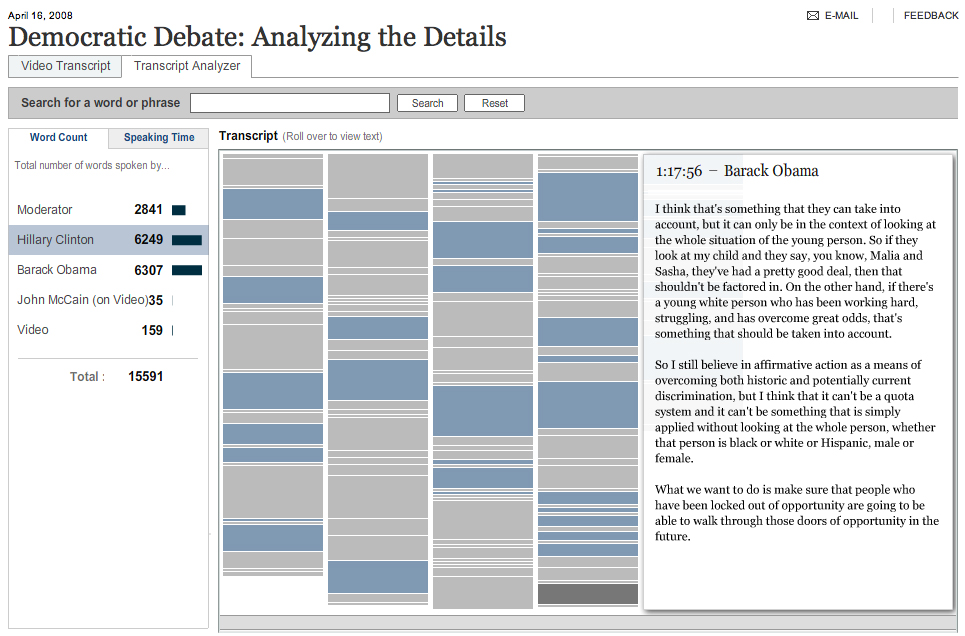Select the Hillary Clinton row
Viewport: 965px width, 636px height.
pyautogui.click(x=108, y=240)
